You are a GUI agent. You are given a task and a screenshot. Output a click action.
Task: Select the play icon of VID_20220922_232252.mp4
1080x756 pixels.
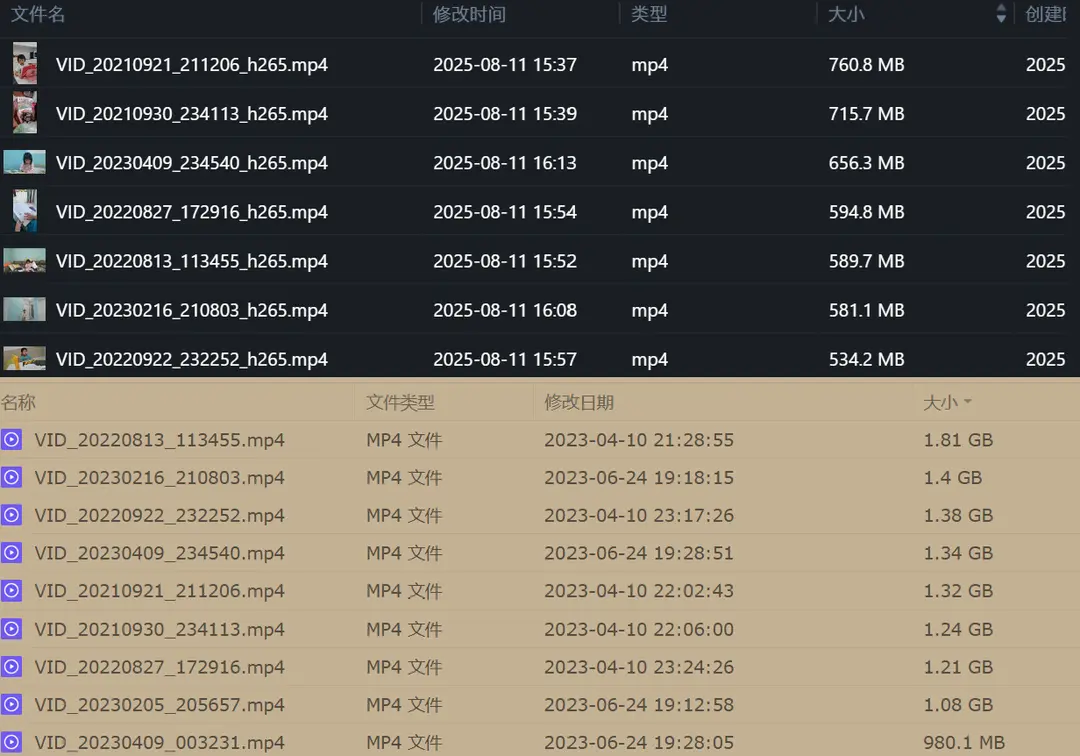click(11, 516)
